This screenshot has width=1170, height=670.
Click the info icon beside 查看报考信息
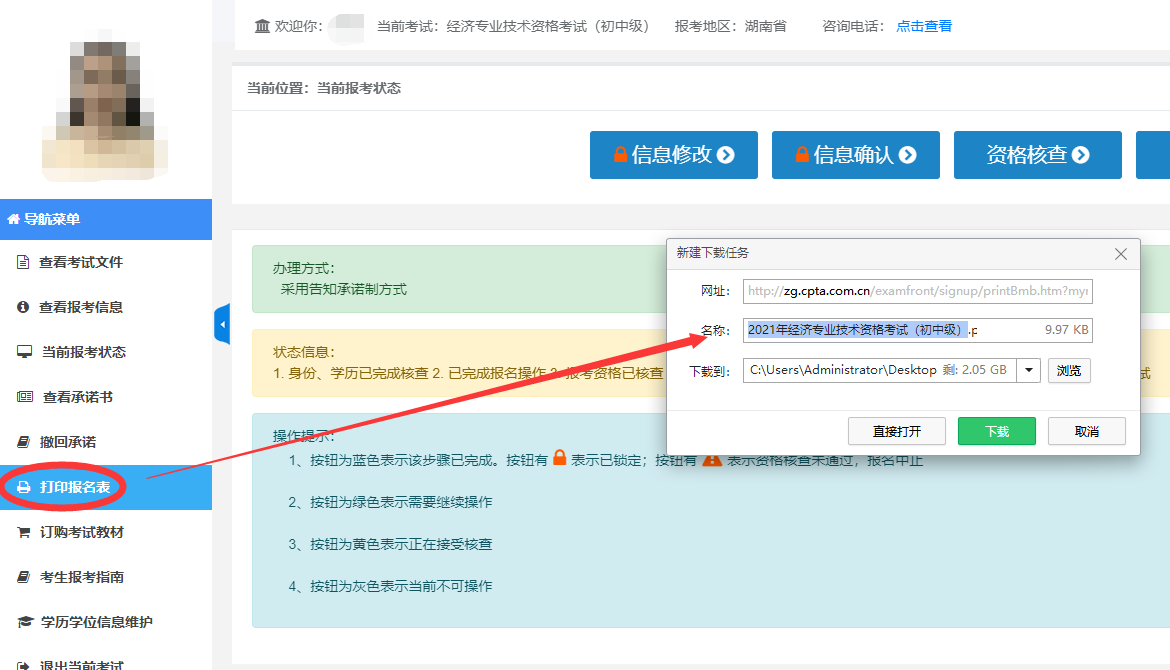pos(23,306)
